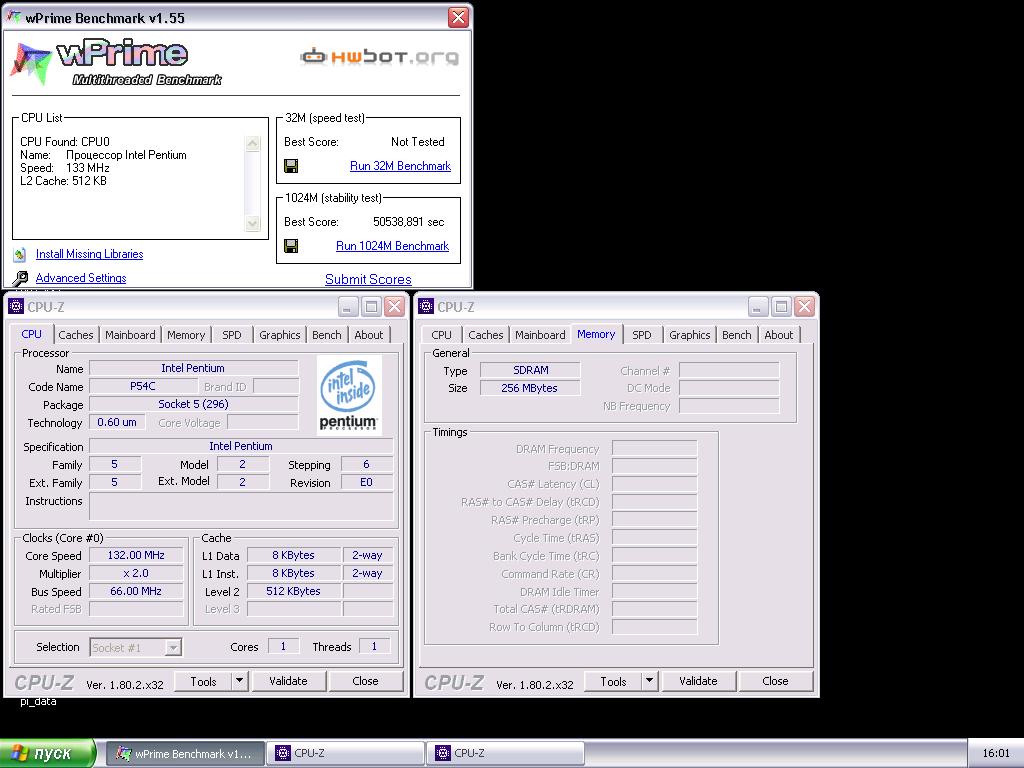Switch to CPU tab in right CPU-Z

(x=441, y=334)
